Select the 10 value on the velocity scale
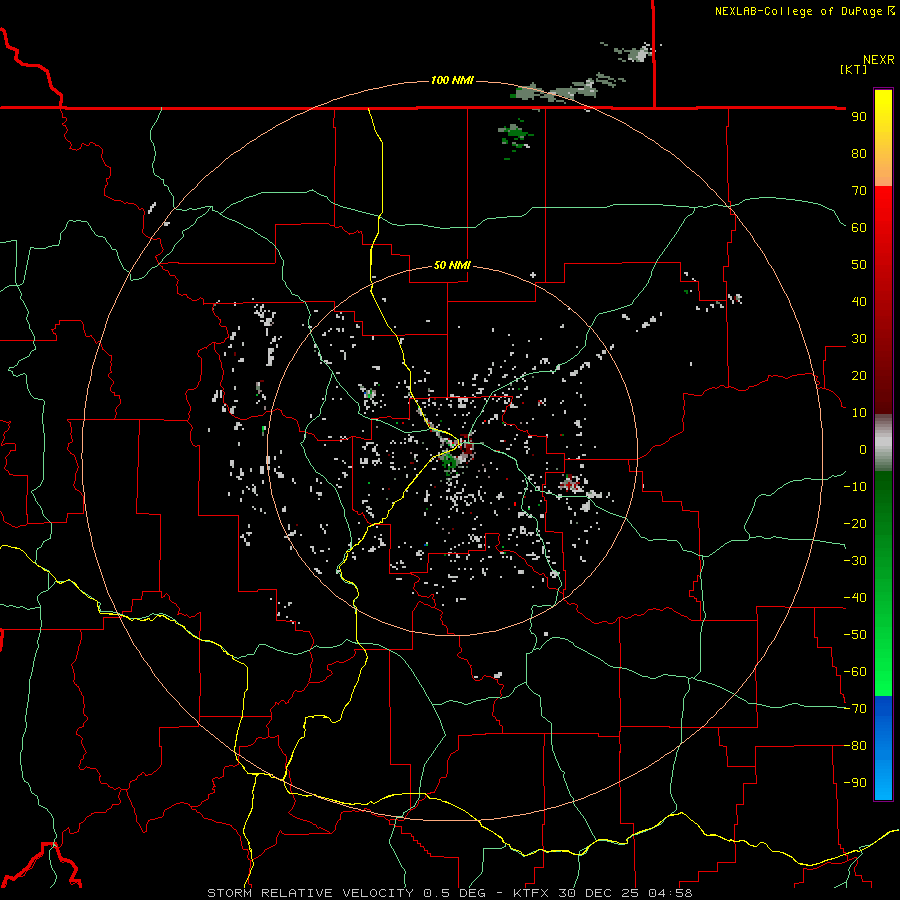900x900 pixels. point(859,413)
